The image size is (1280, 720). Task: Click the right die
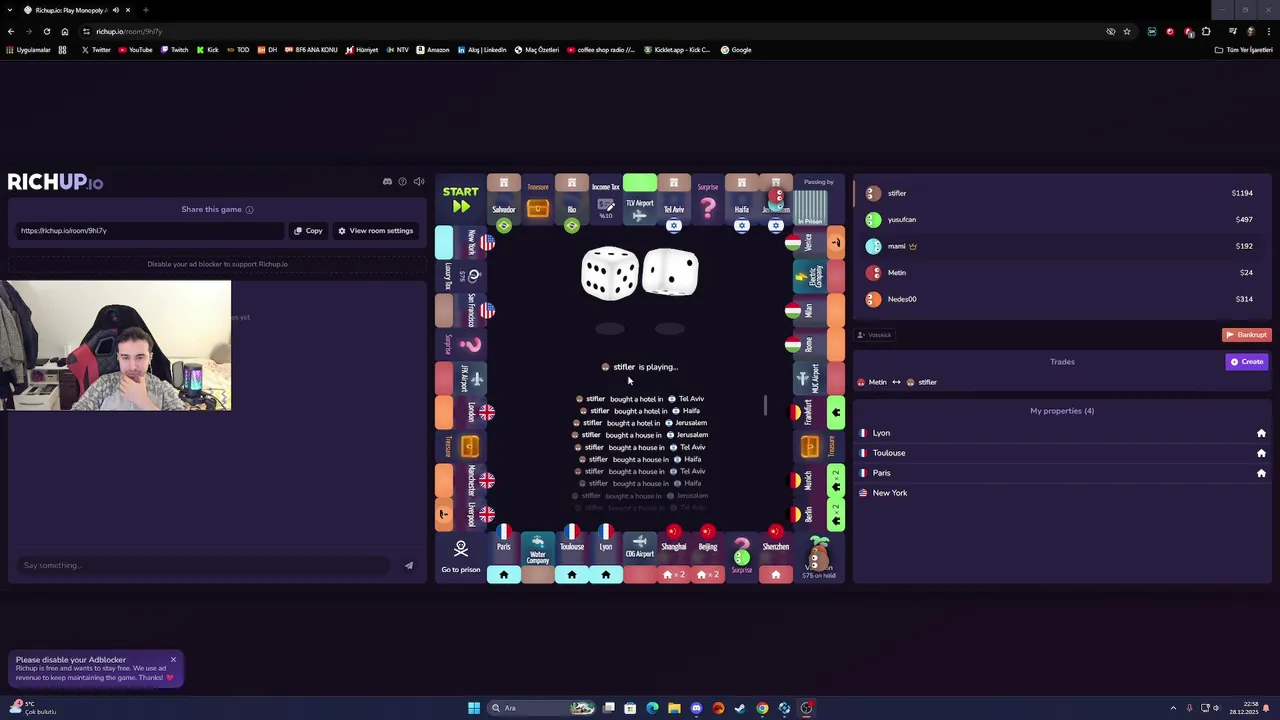670,273
